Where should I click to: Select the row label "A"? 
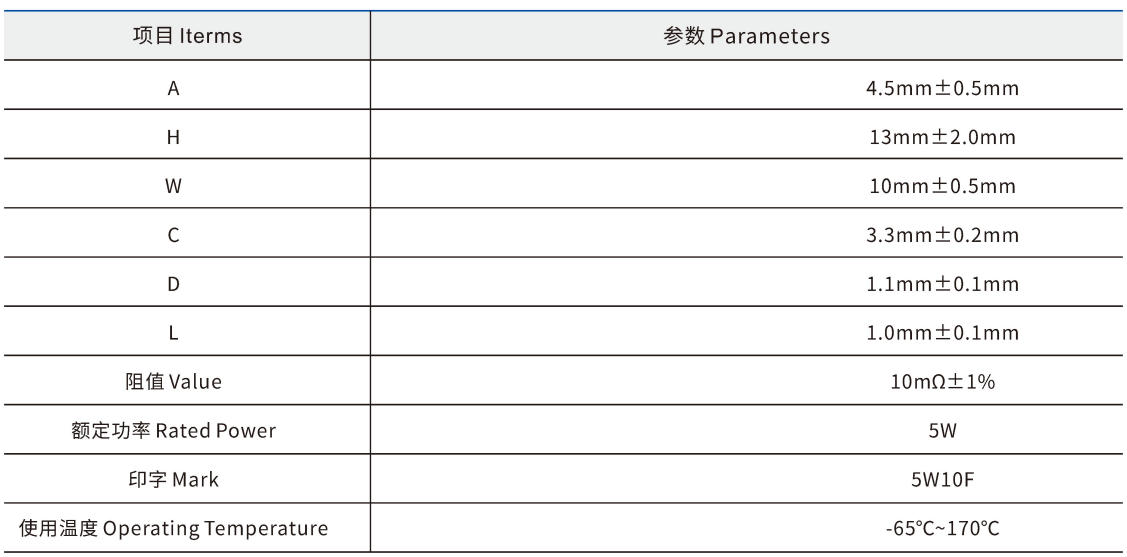(x=173, y=88)
